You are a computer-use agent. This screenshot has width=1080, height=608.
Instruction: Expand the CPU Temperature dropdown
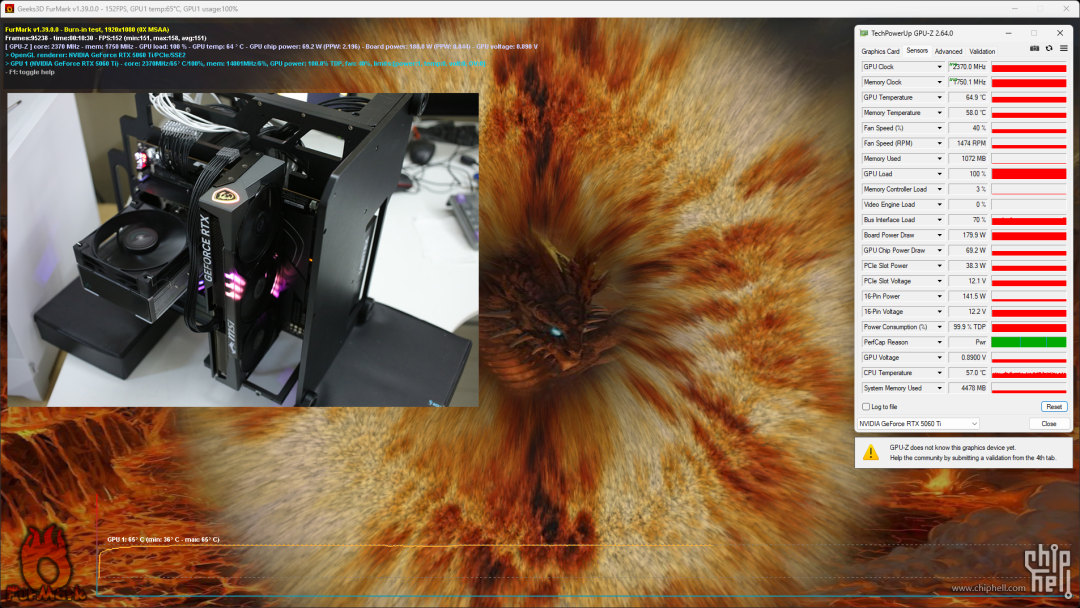[x=939, y=373]
